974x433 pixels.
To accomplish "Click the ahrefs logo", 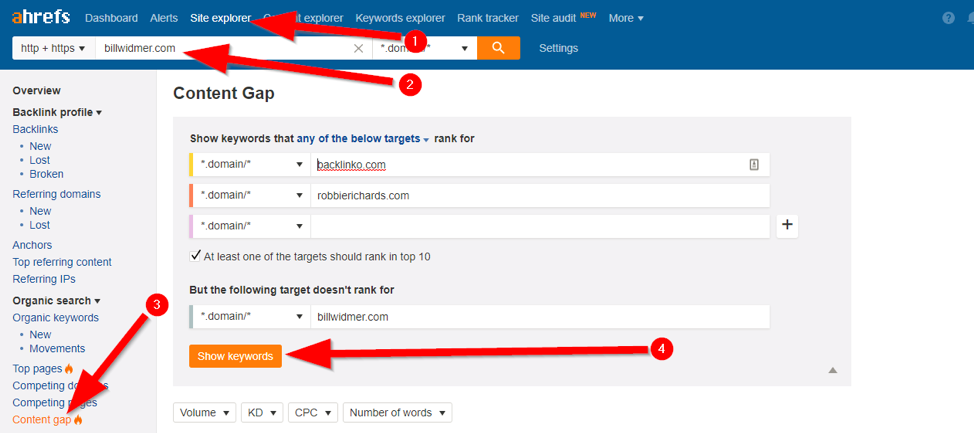I will click(41, 17).
